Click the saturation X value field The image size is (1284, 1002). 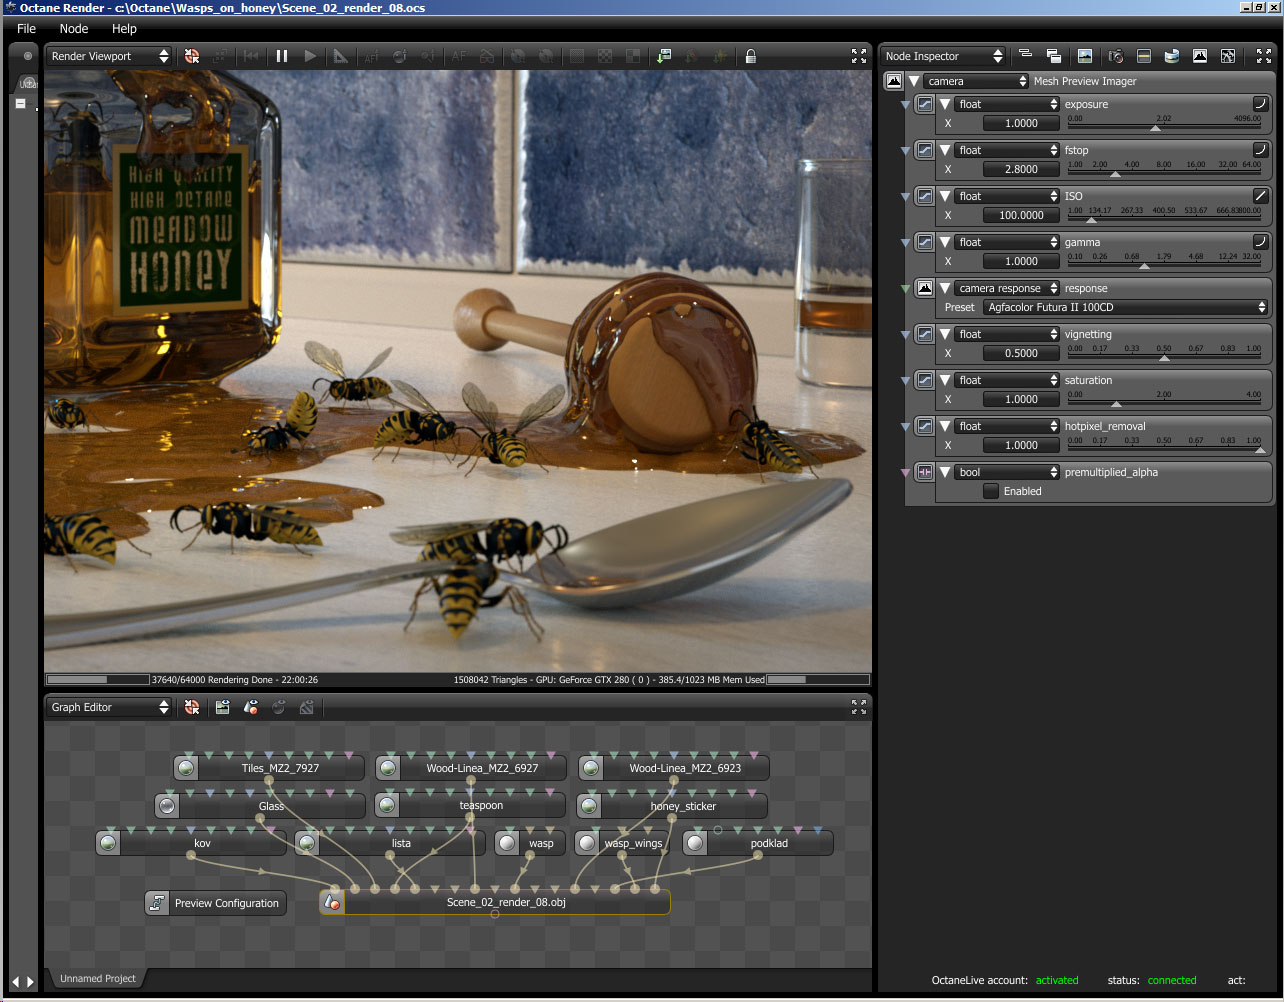(x=1020, y=399)
